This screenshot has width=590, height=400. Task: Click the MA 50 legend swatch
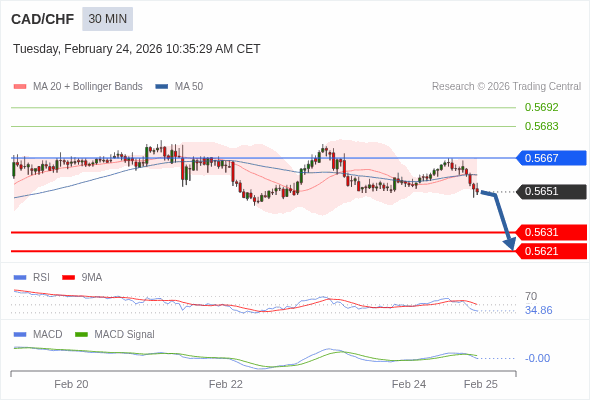pyautogui.click(x=162, y=87)
